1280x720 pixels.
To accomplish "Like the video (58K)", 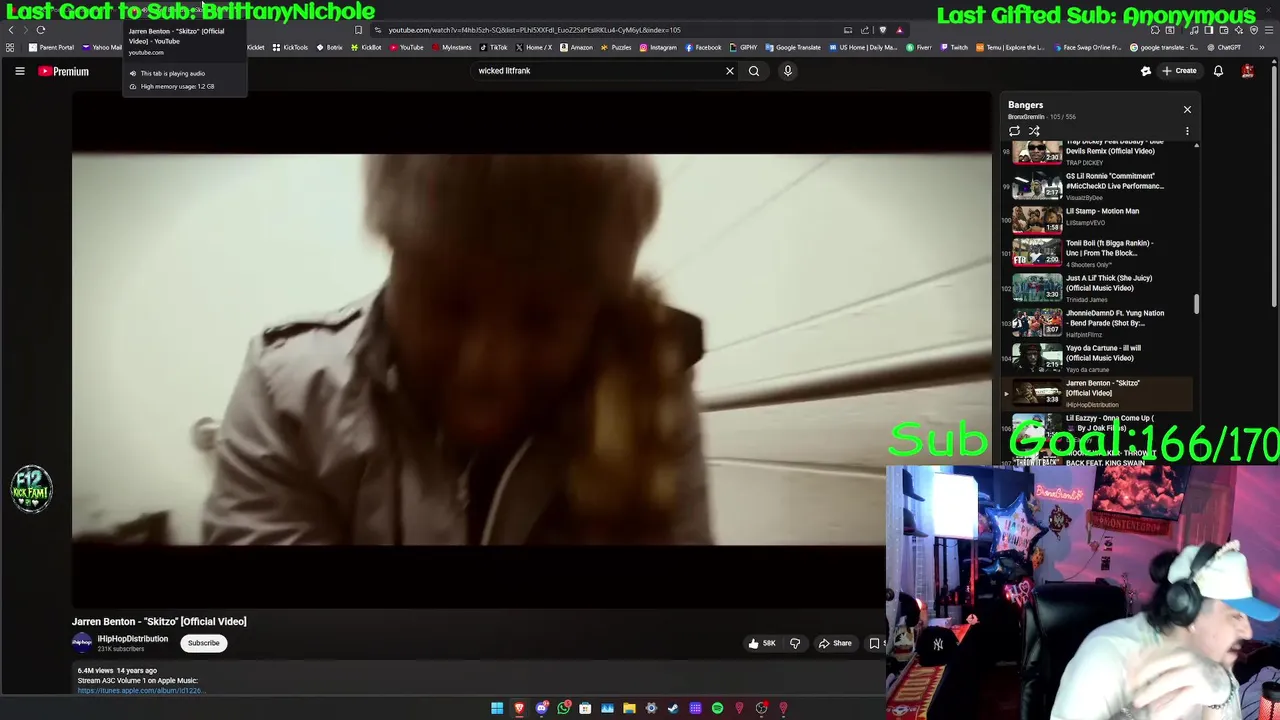I will 762,643.
